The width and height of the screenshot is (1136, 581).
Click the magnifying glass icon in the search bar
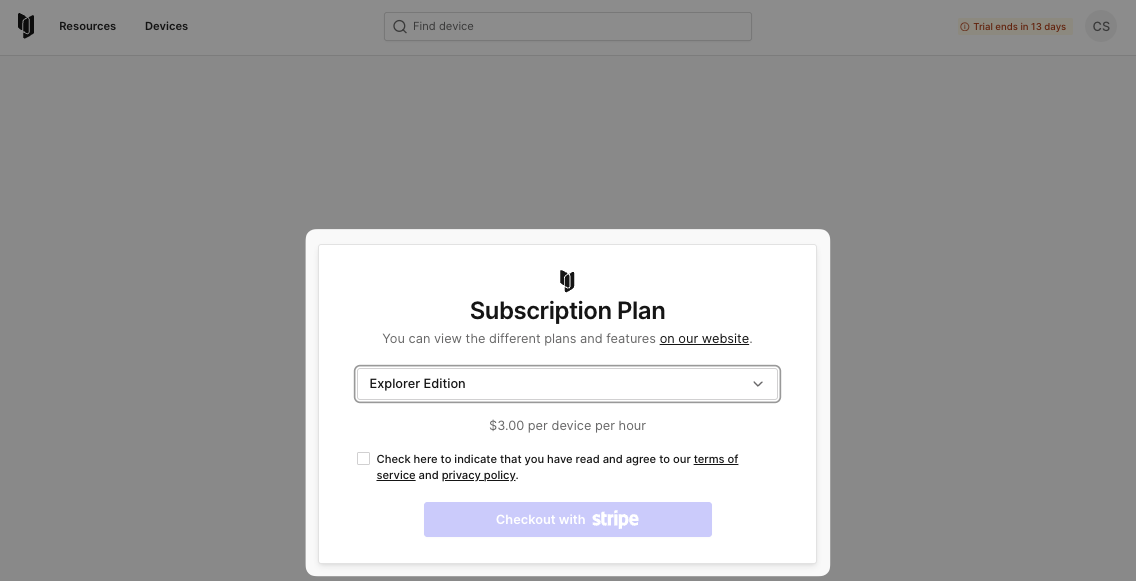coord(400,26)
